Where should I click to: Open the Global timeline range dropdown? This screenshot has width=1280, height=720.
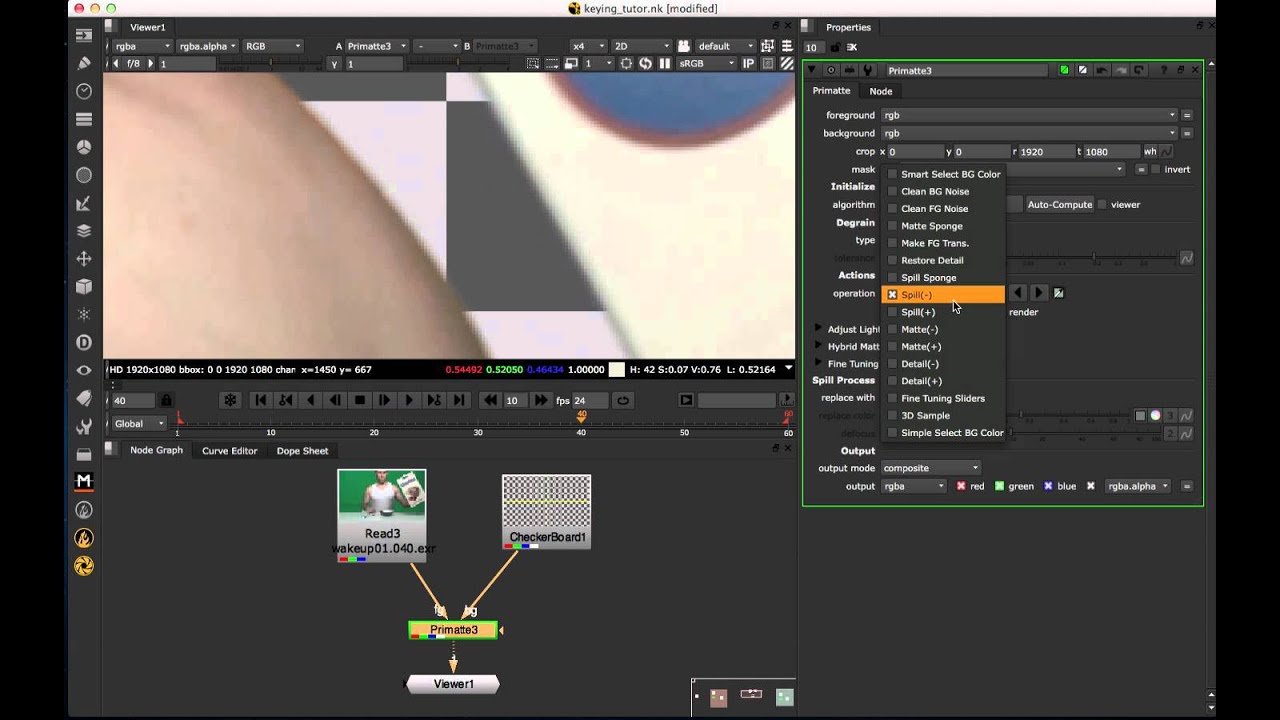tap(139, 423)
